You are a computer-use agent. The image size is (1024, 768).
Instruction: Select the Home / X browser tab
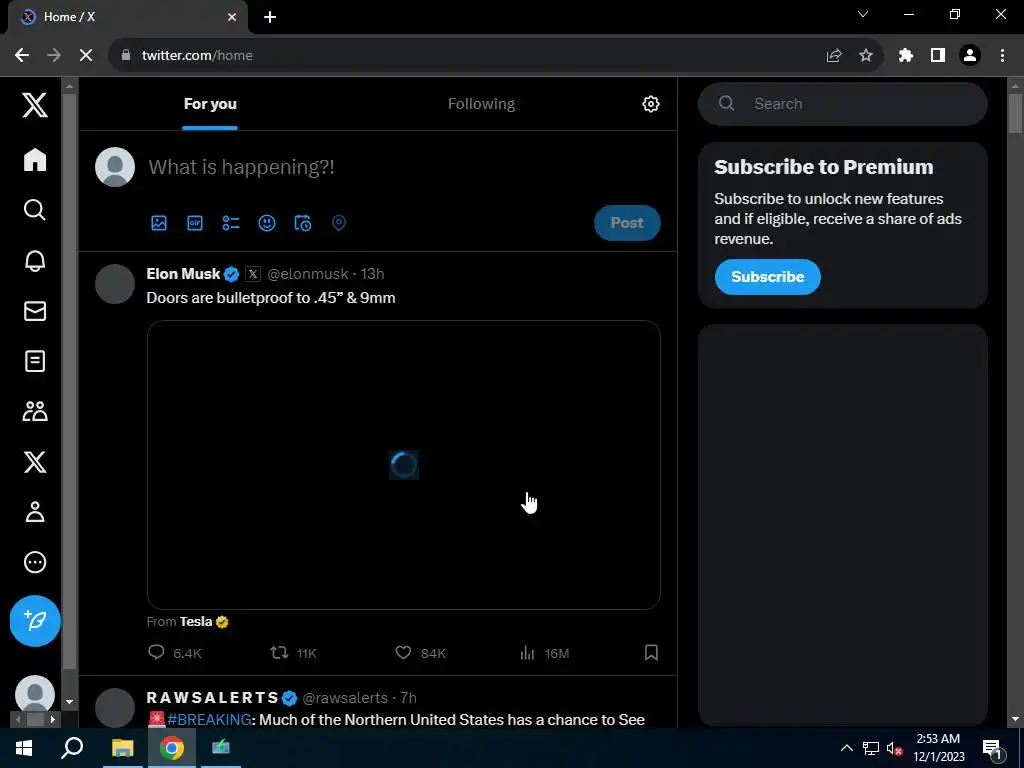pos(127,17)
